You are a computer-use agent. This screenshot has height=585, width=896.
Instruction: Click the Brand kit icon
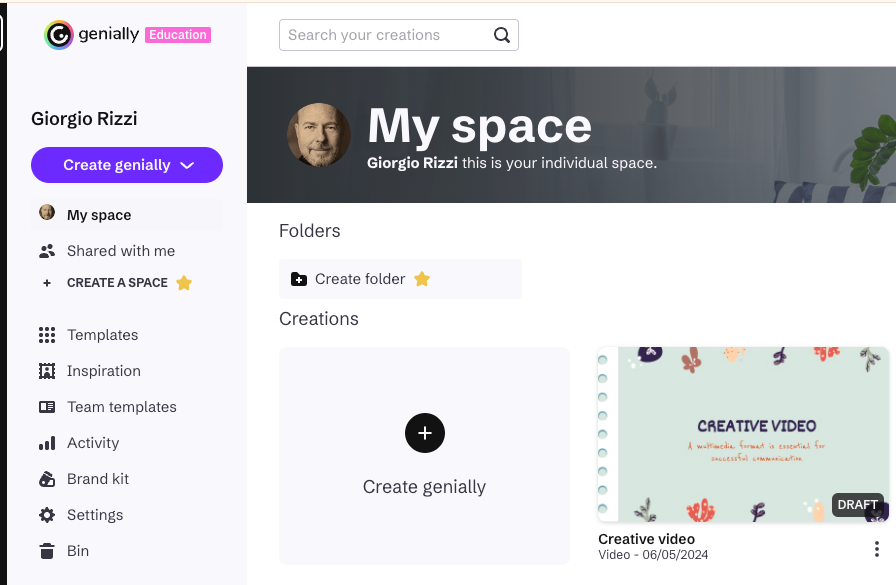tap(47, 479)
